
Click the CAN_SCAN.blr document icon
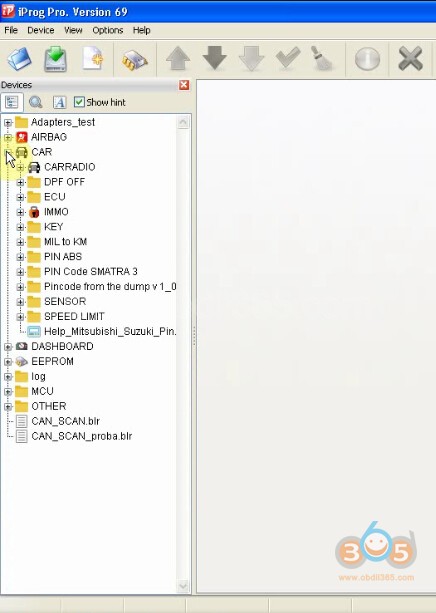22,421
